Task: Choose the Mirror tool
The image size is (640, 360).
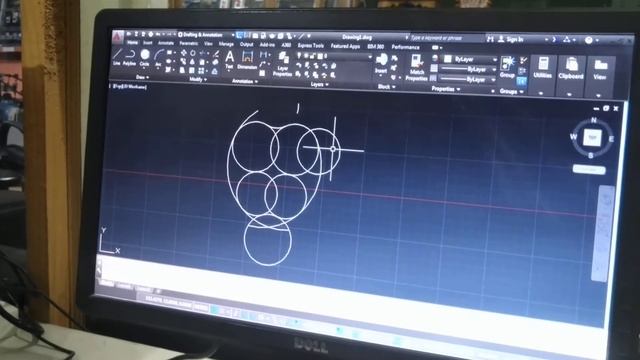Action: 193,62
